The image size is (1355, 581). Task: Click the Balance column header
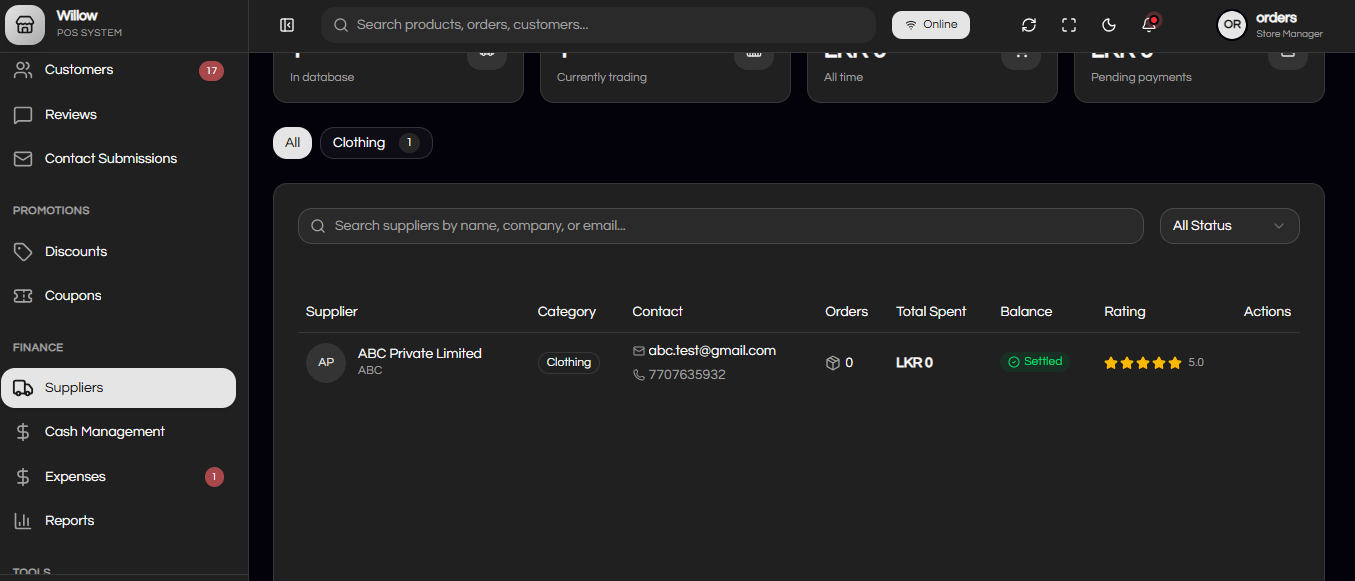1026,312
